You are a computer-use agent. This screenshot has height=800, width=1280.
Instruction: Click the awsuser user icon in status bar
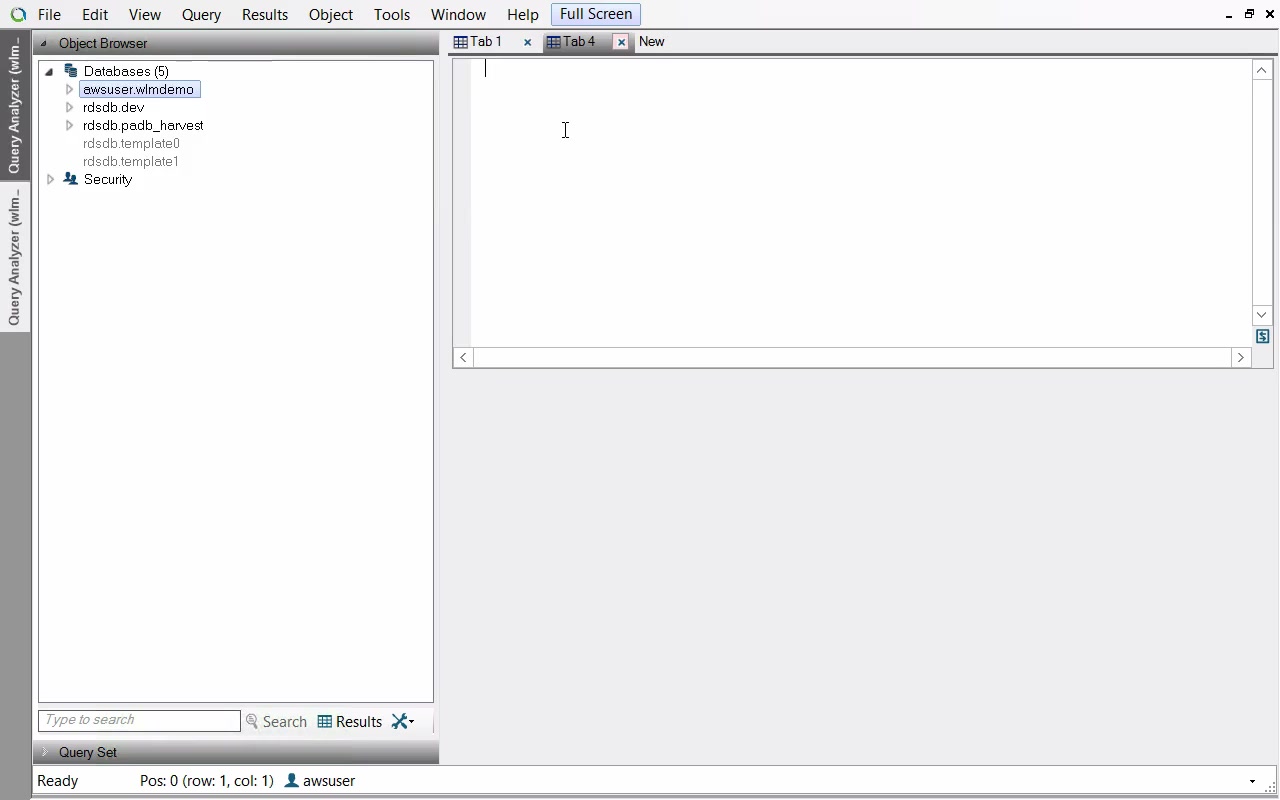(292, 780)
